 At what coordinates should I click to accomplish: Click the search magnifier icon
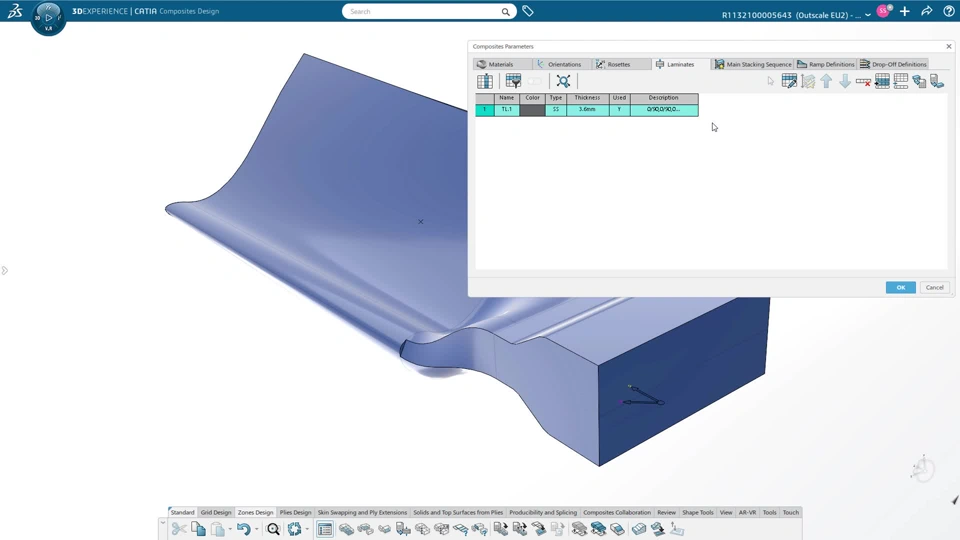click(x=506, y=12)
